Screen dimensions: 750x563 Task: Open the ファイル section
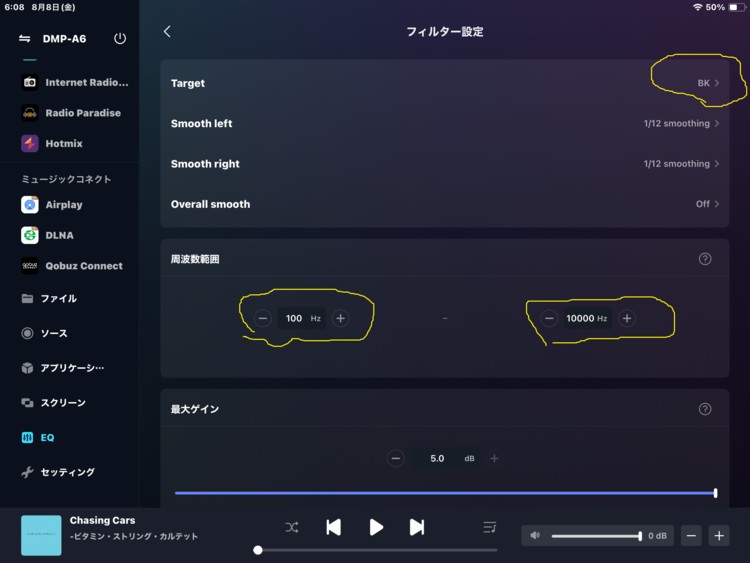coord(49,298)
